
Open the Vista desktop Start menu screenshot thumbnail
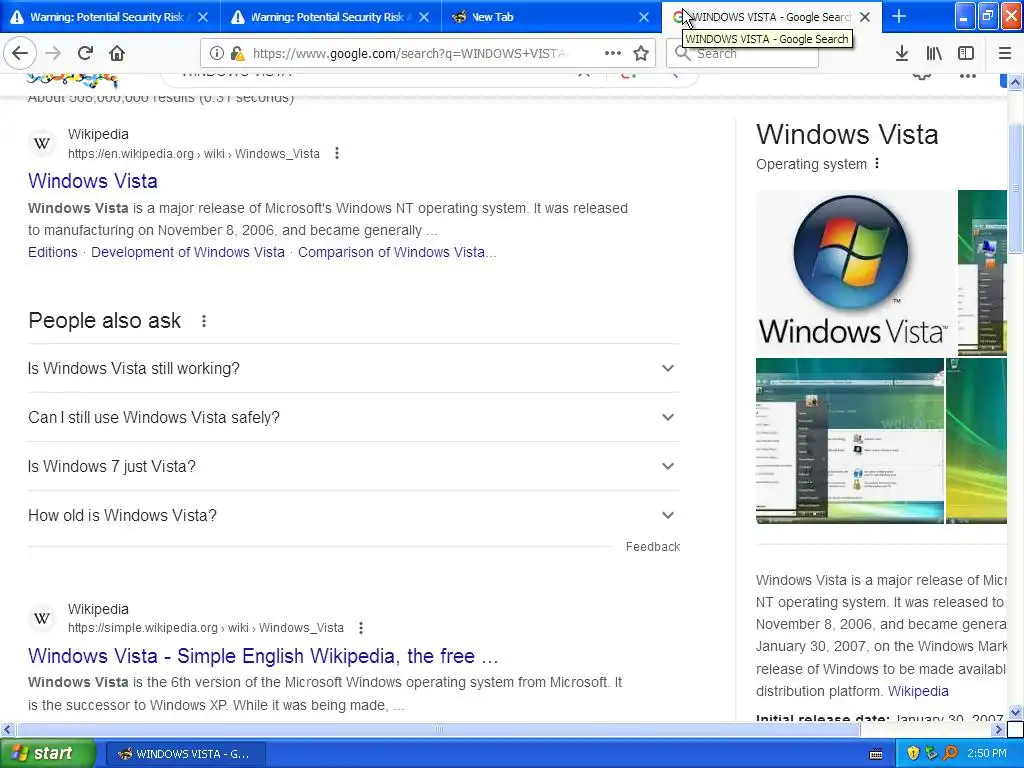[850, 441]
